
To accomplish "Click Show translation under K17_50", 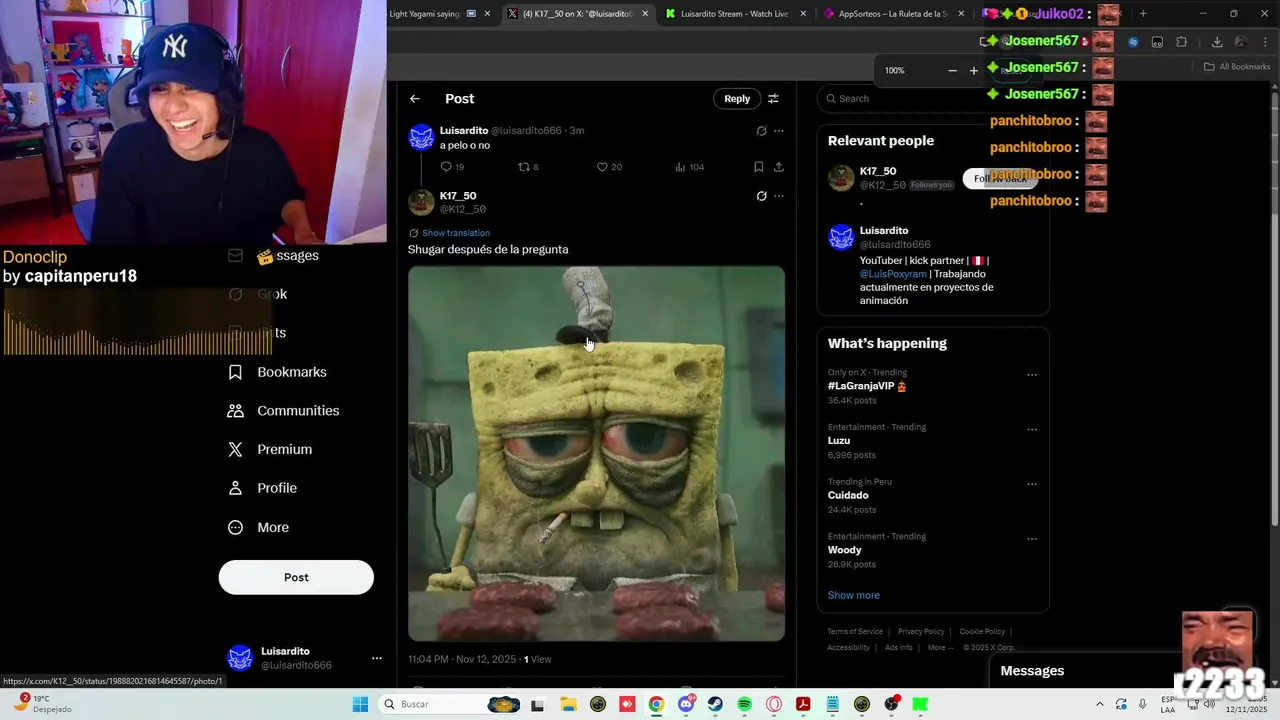I will (x=456, y=233).
